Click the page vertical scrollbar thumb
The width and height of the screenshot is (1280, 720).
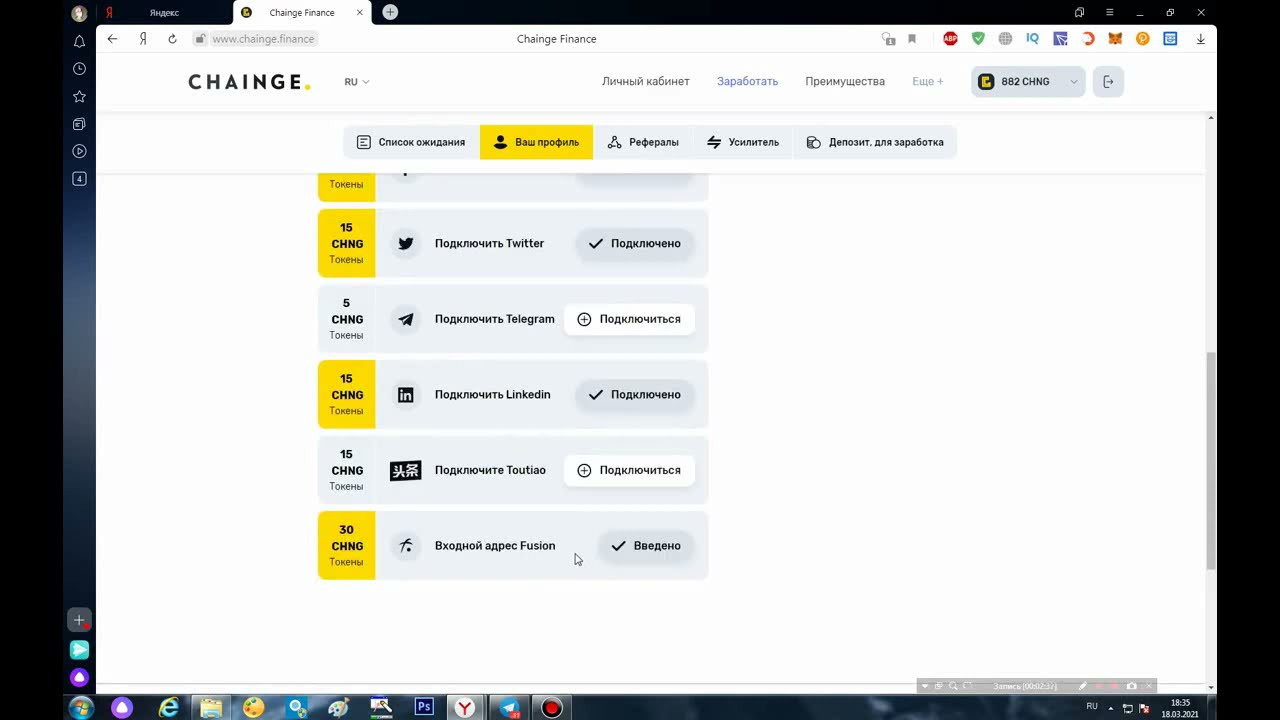1211,460
